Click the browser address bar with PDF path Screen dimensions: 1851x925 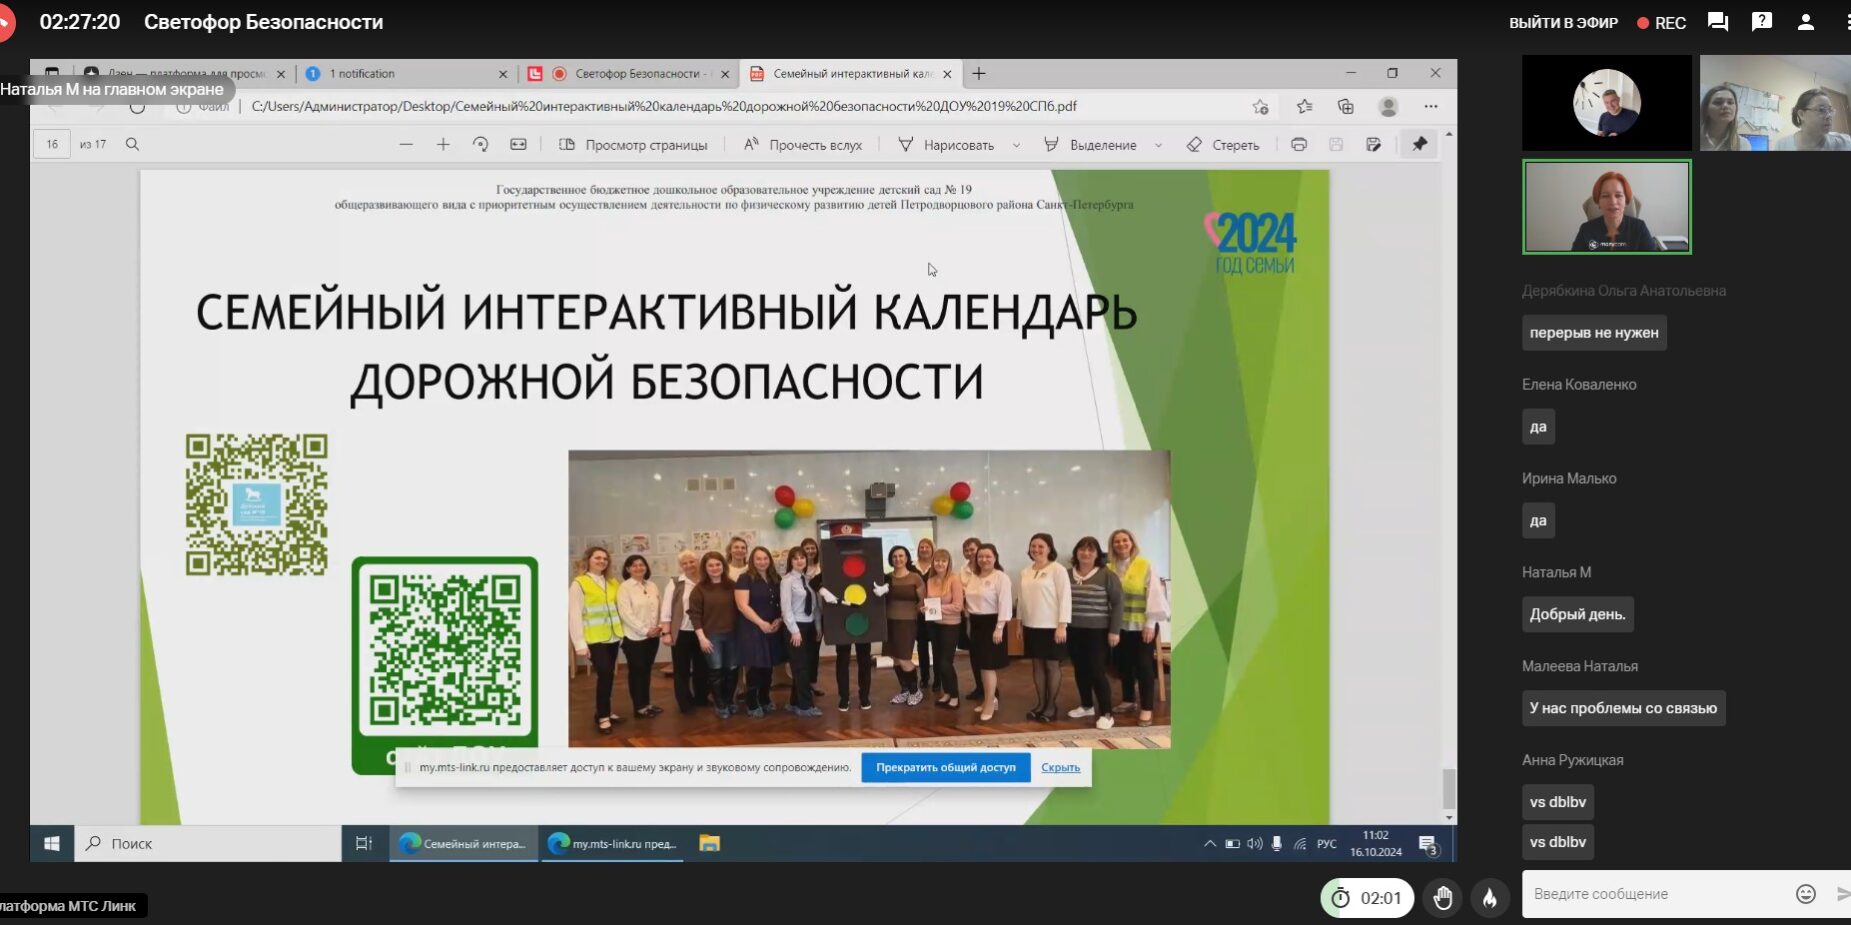point(664,106)
